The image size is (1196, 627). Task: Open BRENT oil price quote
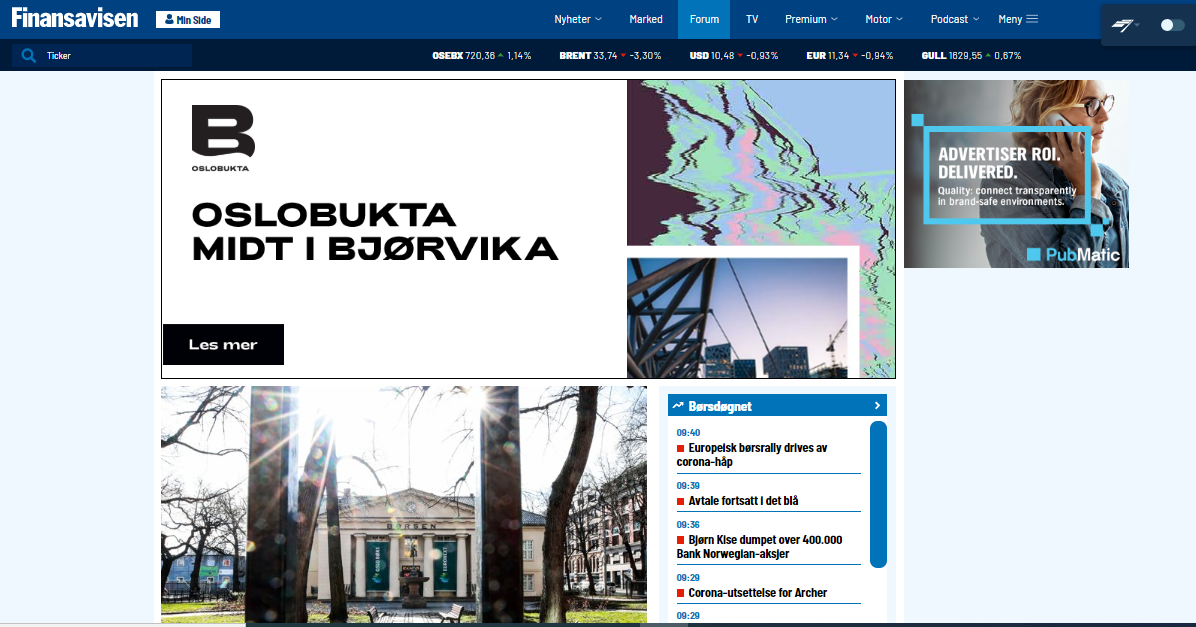[610, 56]
